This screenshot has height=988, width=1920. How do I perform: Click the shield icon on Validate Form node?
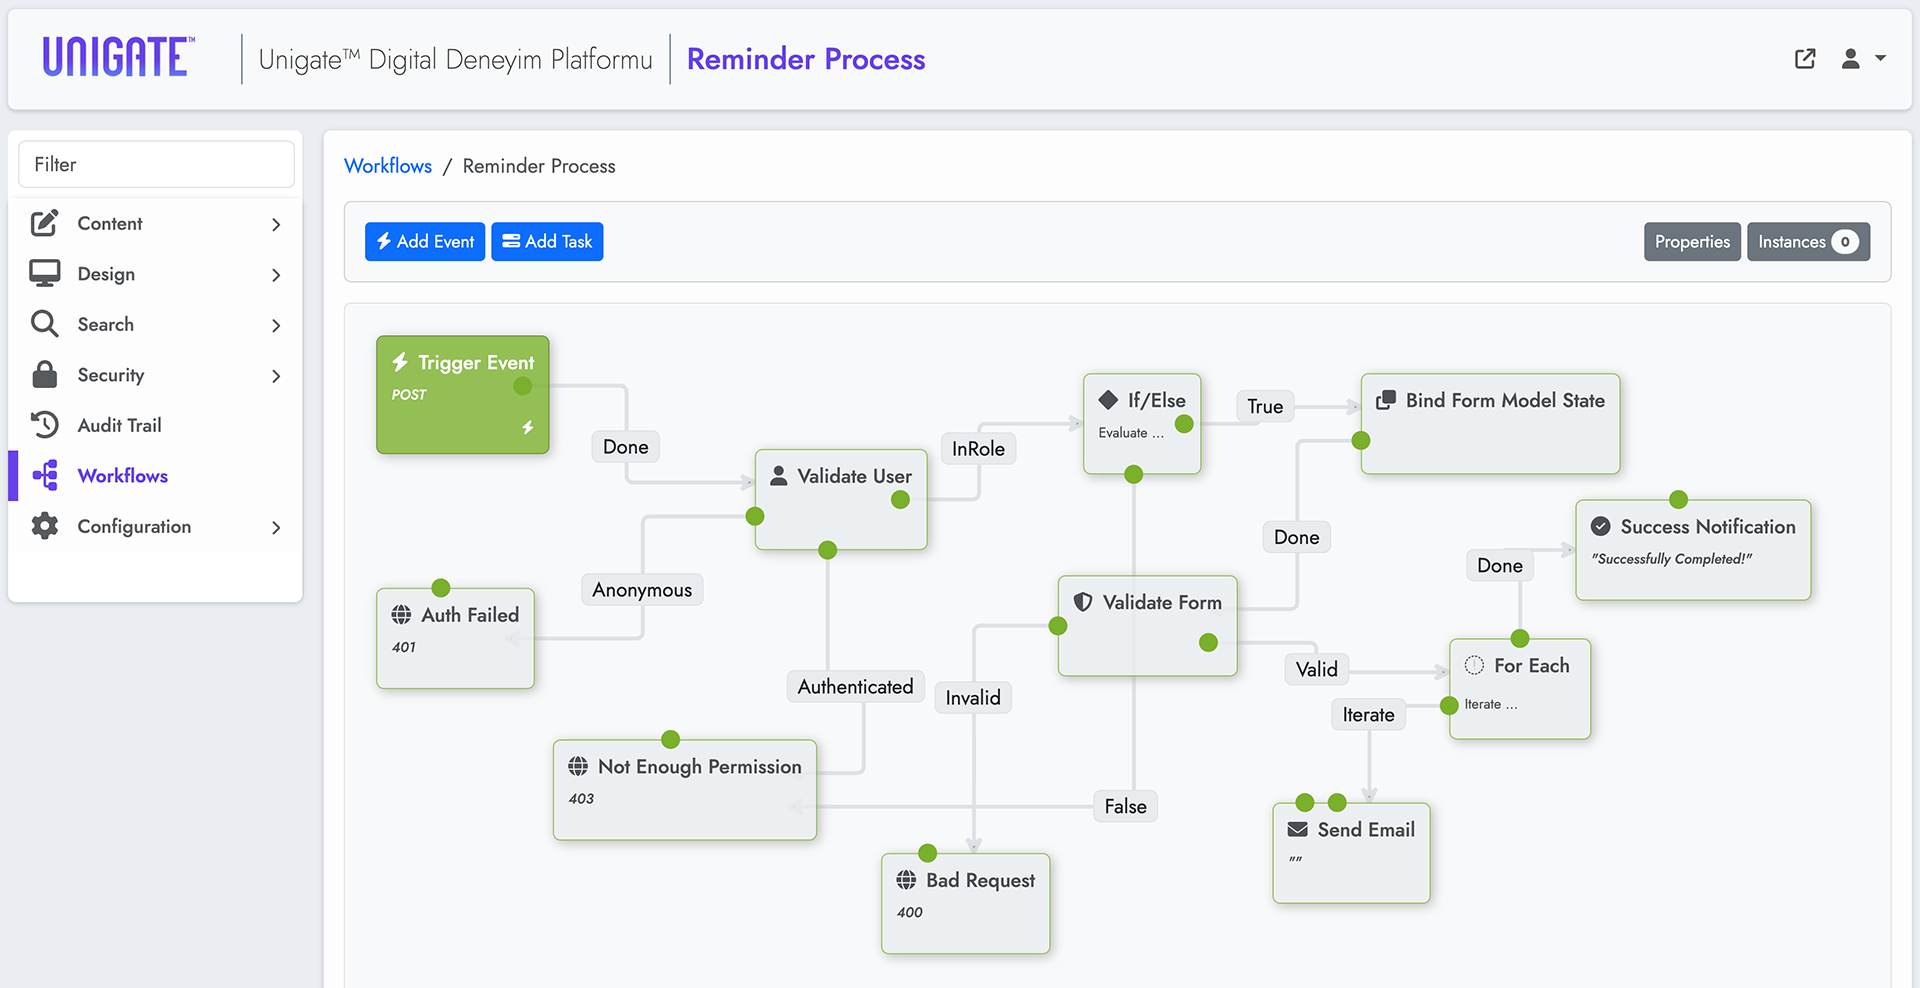[x=1083, y=602]
